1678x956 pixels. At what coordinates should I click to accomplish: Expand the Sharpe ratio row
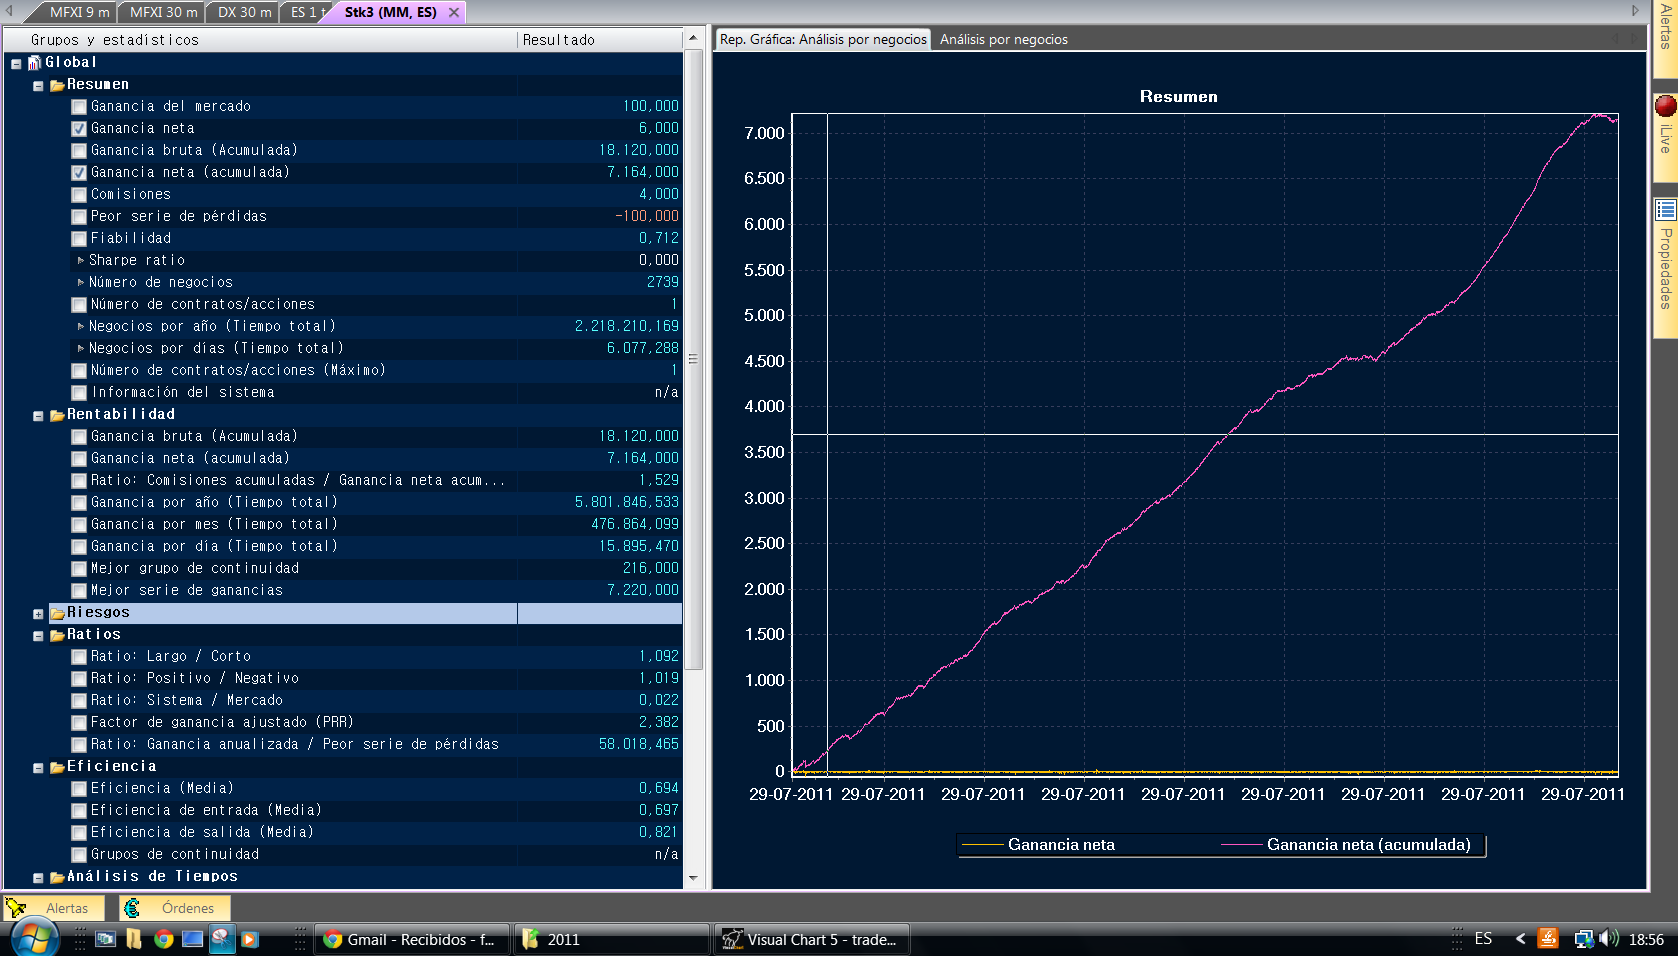[x=81, y=261]
